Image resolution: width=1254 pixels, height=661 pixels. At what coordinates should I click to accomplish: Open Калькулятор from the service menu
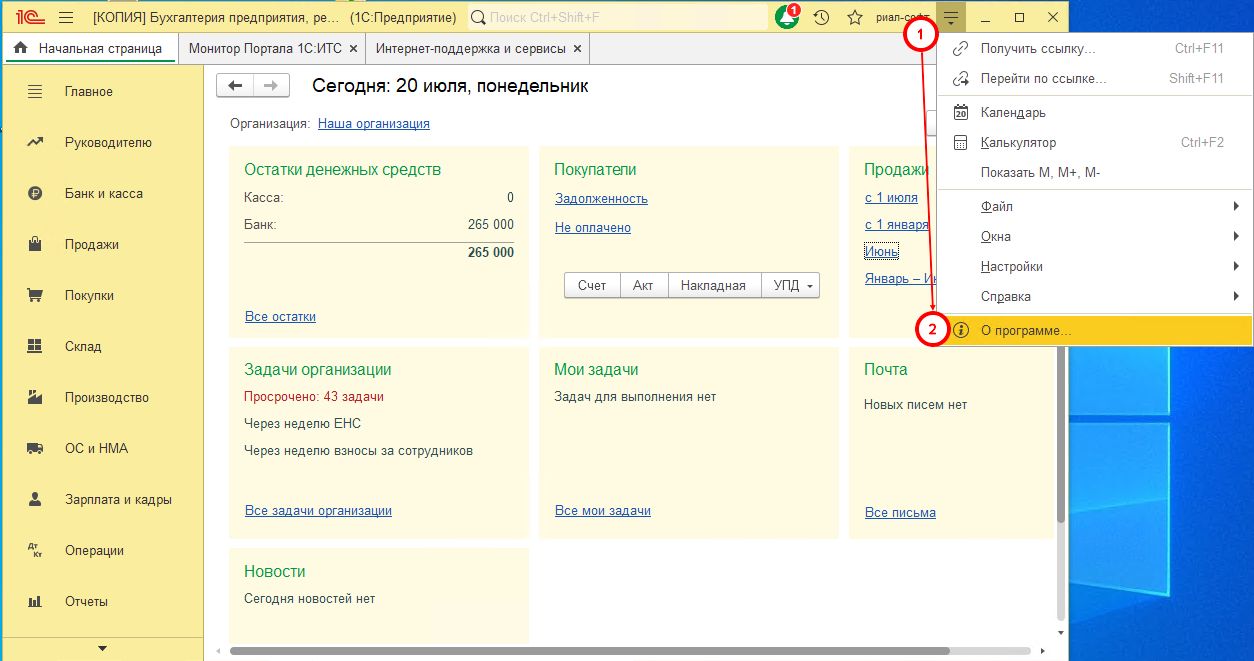(1094, 142)
